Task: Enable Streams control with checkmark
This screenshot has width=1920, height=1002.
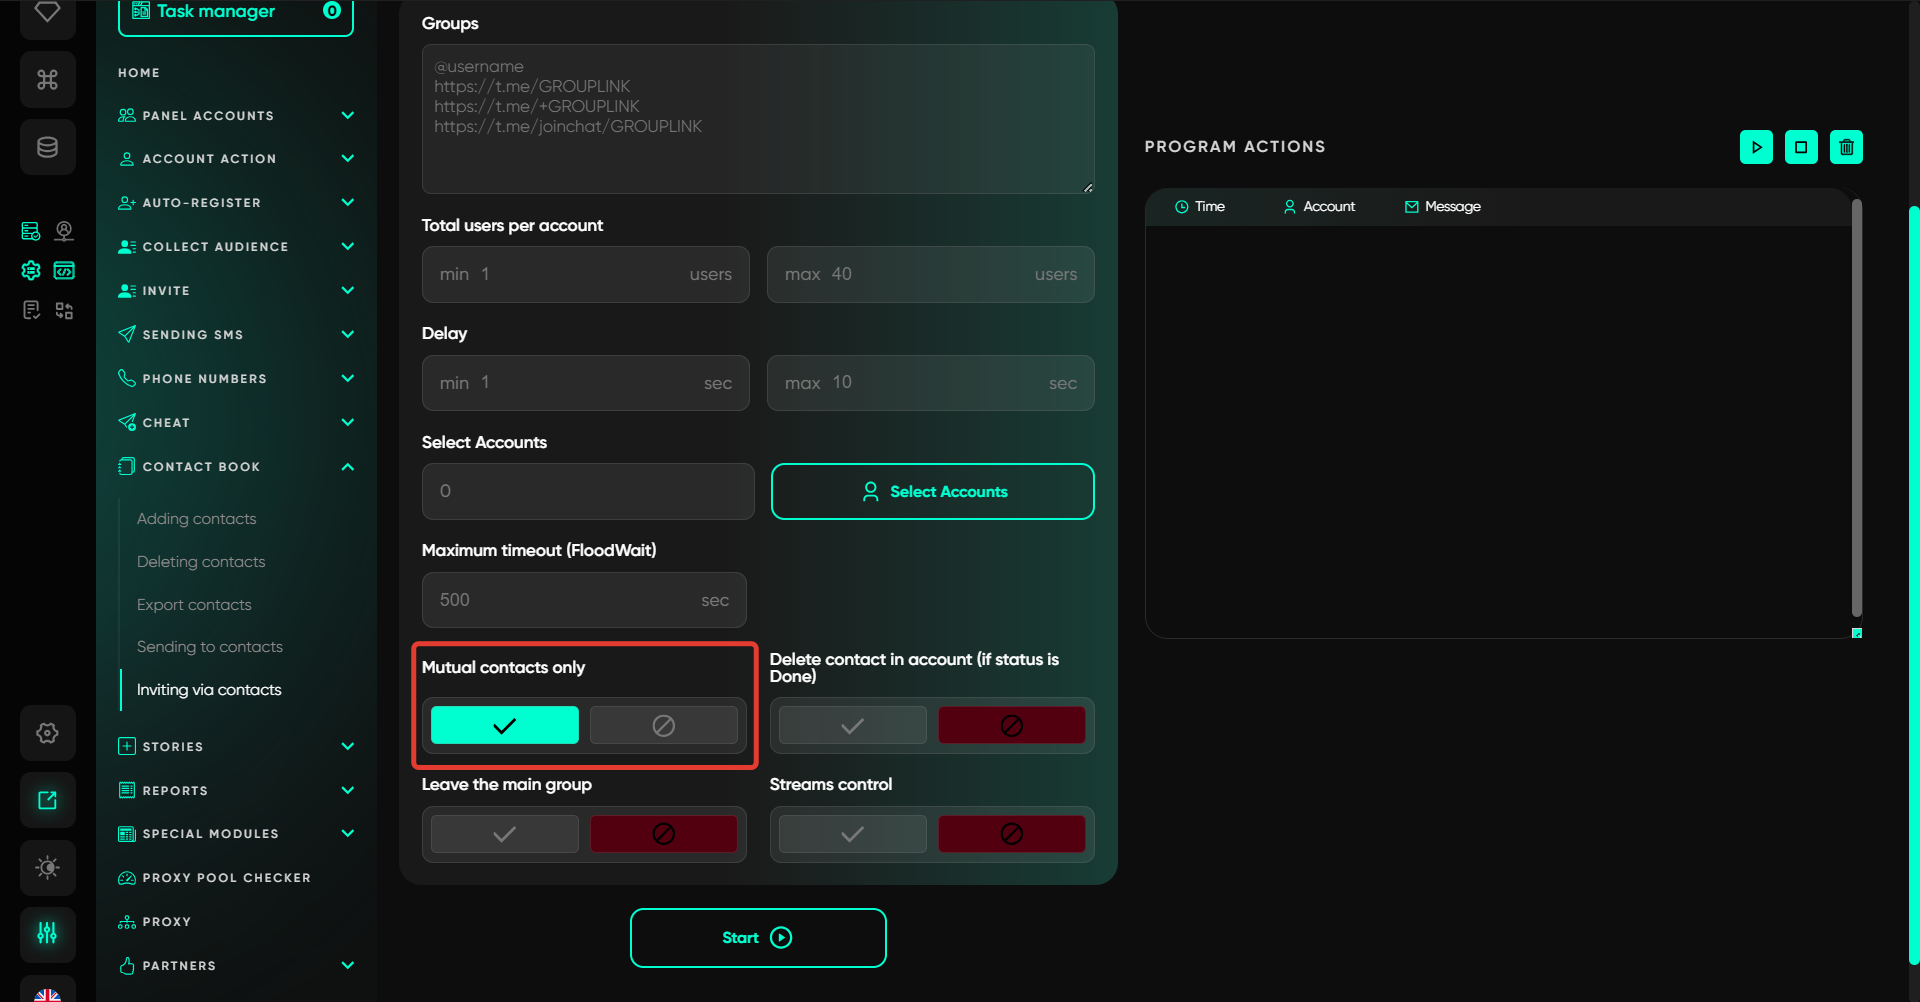Action: [852, 834]
